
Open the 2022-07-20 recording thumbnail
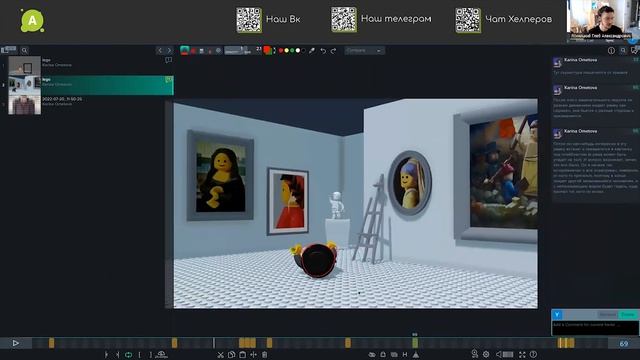click(24, 105)
